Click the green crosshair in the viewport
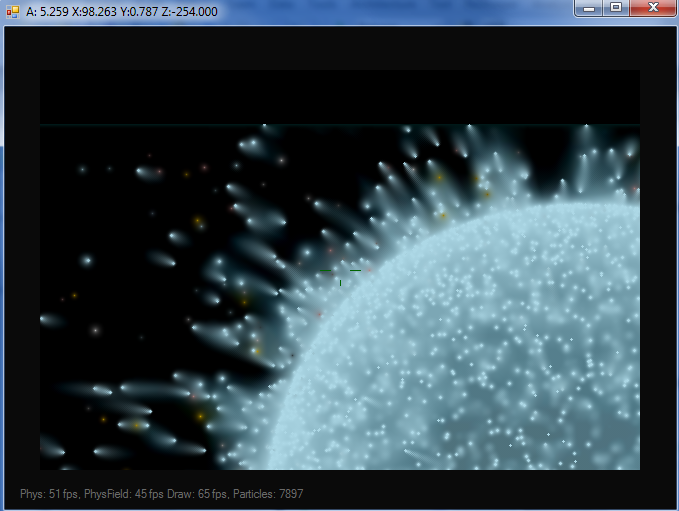The height and width of the screenshot is (511, 679). (340, 277)
